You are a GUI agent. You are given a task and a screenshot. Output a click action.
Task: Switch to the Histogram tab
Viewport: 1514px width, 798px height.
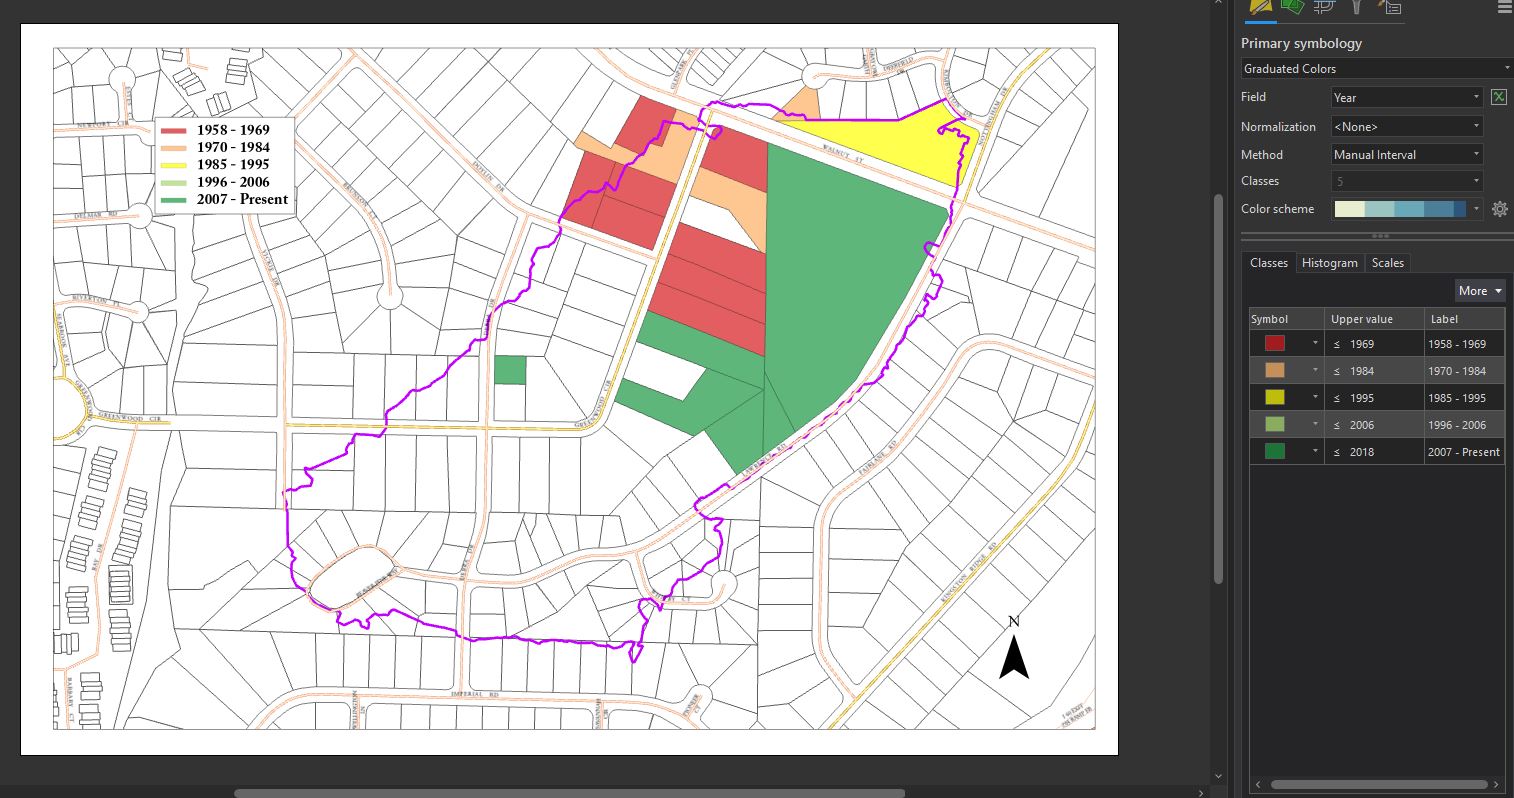pyautogui.click(x=1330, y=263)
